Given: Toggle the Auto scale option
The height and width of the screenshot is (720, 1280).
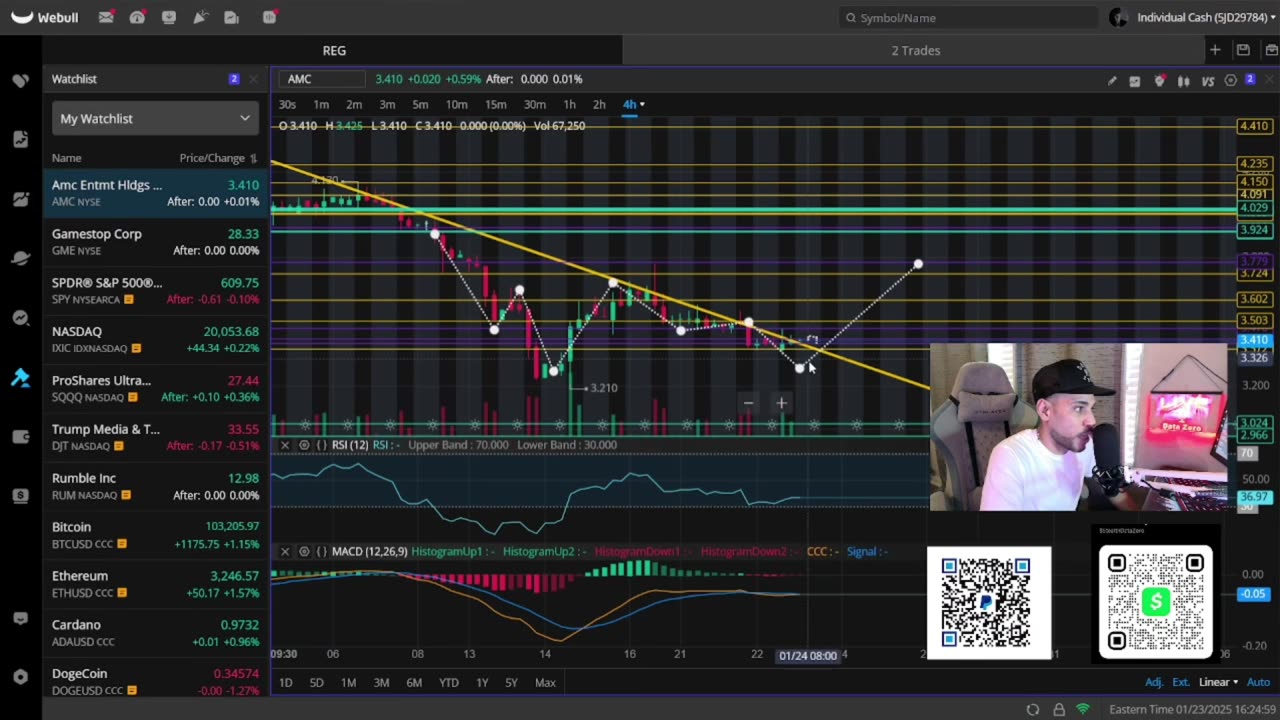Looking at the screenshot, I should coord(1258,682).
